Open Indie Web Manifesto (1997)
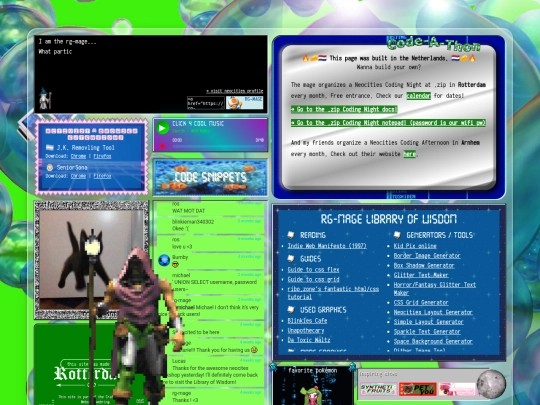540x405 pixels. (327, 246)
